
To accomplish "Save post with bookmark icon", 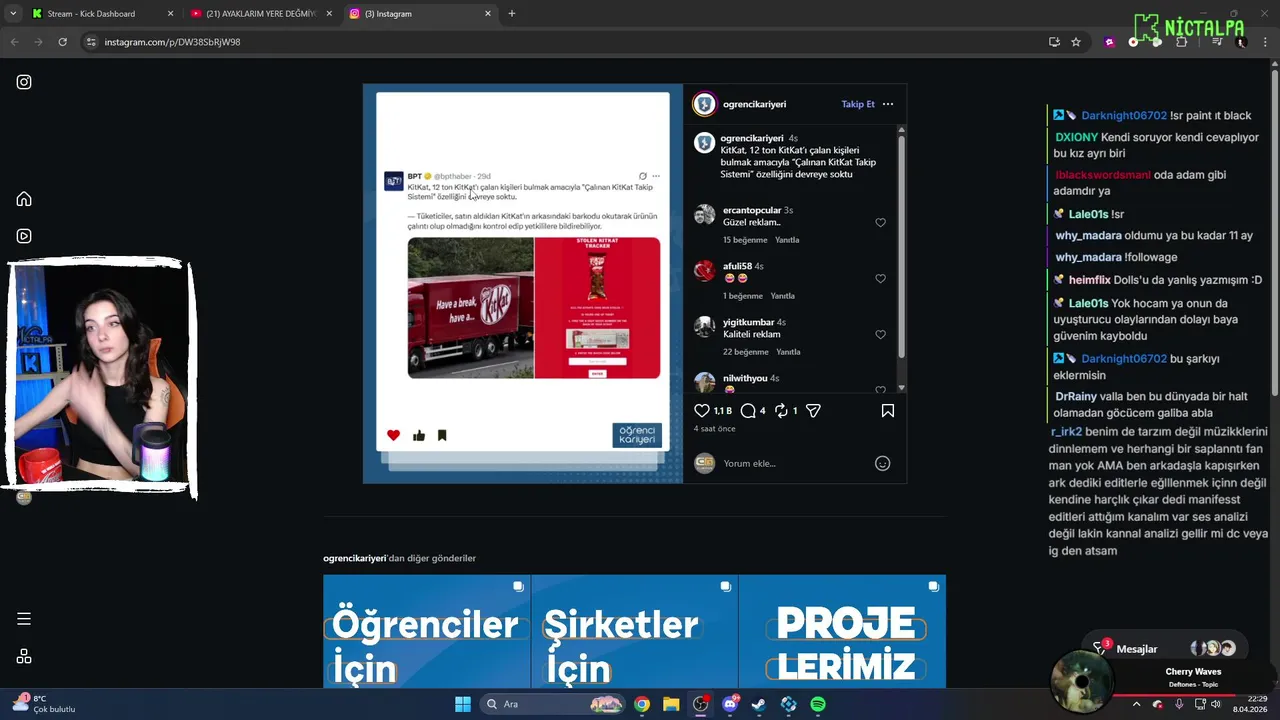I will [888, 410].
